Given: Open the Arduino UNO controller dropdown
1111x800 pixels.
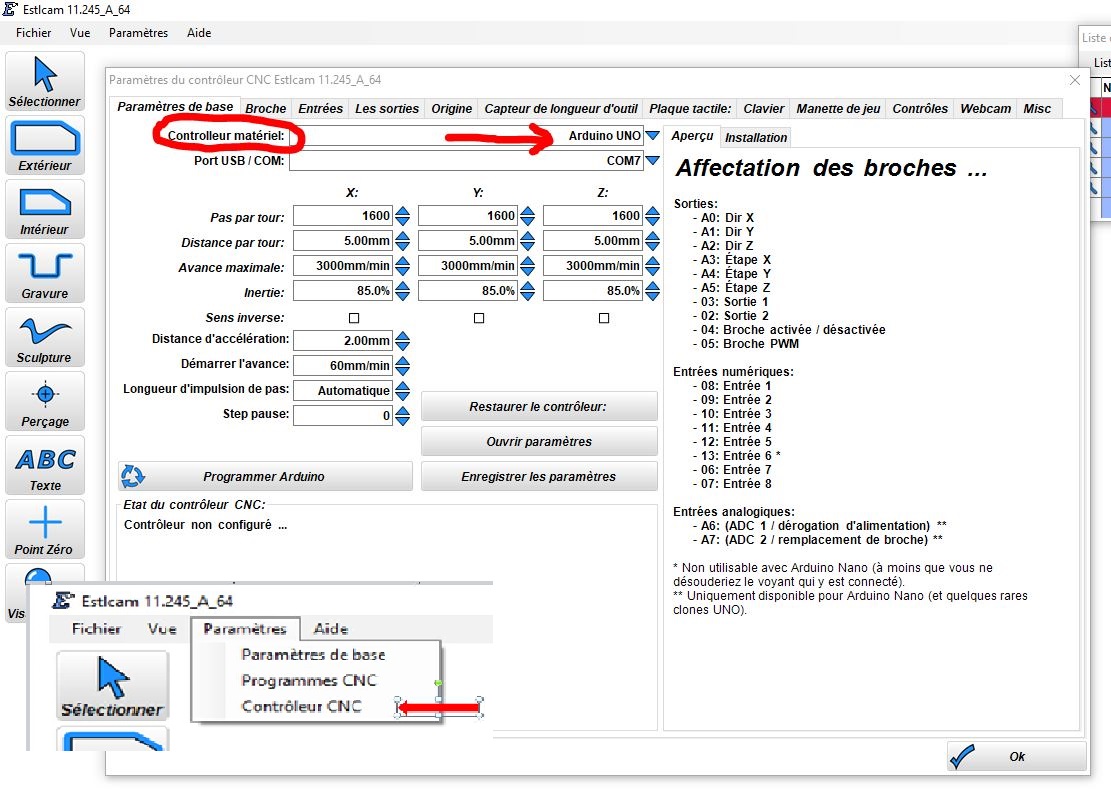Looking at the screenshot, I should pyautogui.click(x=652, y=136).
